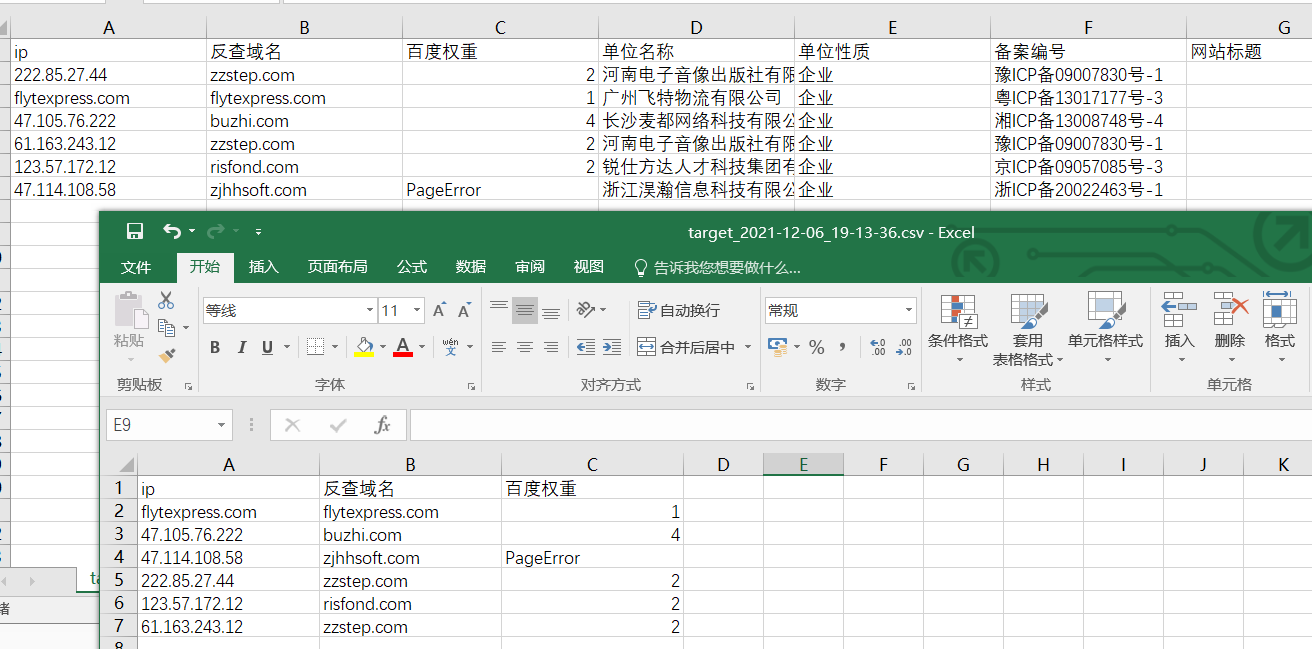Viewport: 1312px width, 649px height.
Task: Click the formula bar input area
Action: point(860,425)
